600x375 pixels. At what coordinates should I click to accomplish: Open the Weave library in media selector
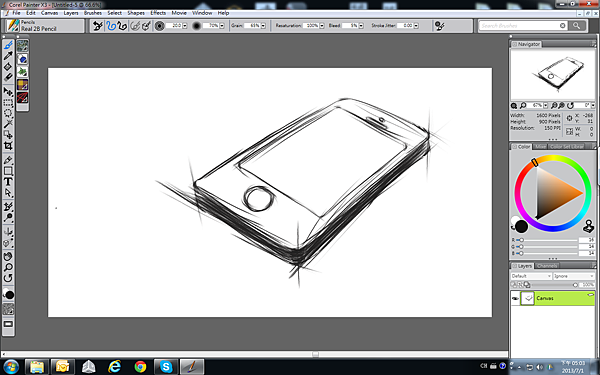[23, 85]
